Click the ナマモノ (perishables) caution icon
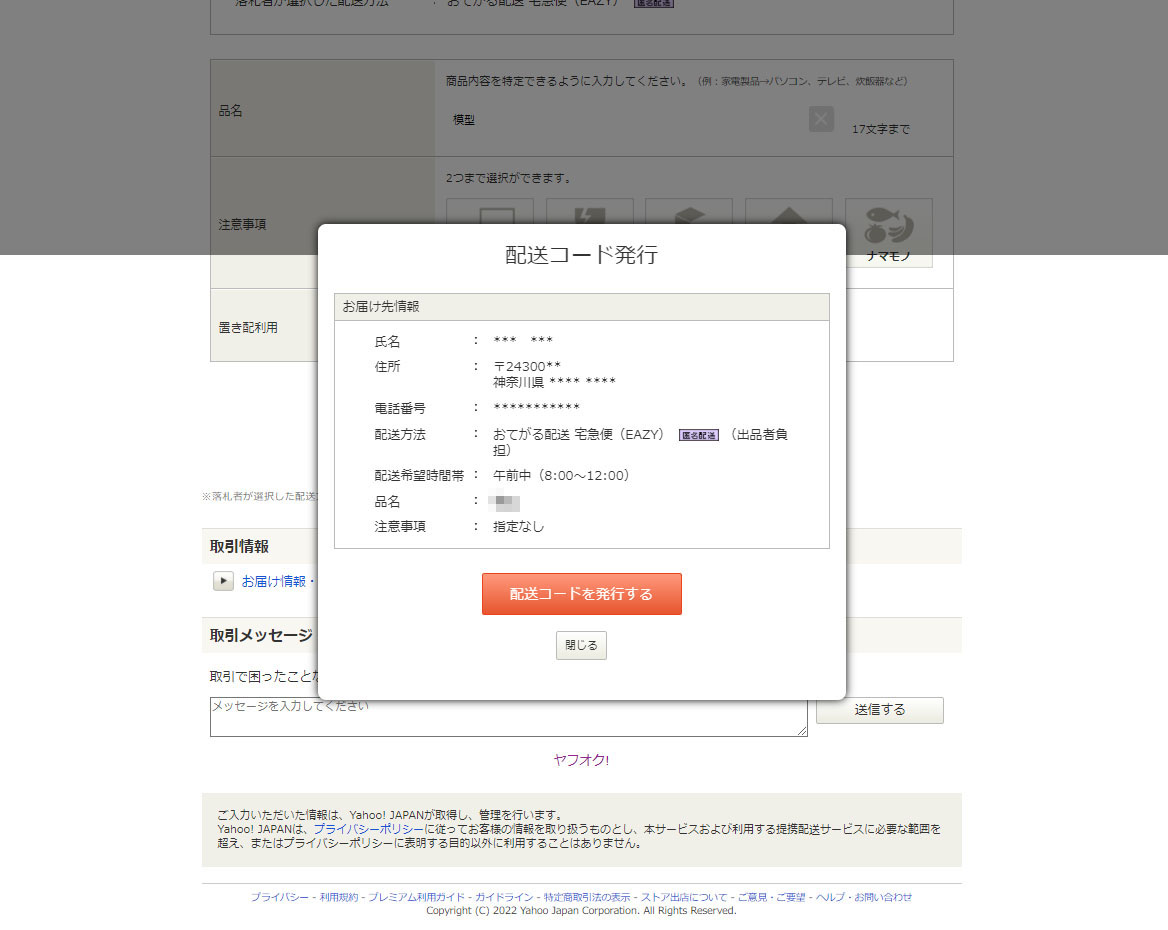The width and height of the screenshot is (1168, 930). point(888,232)
